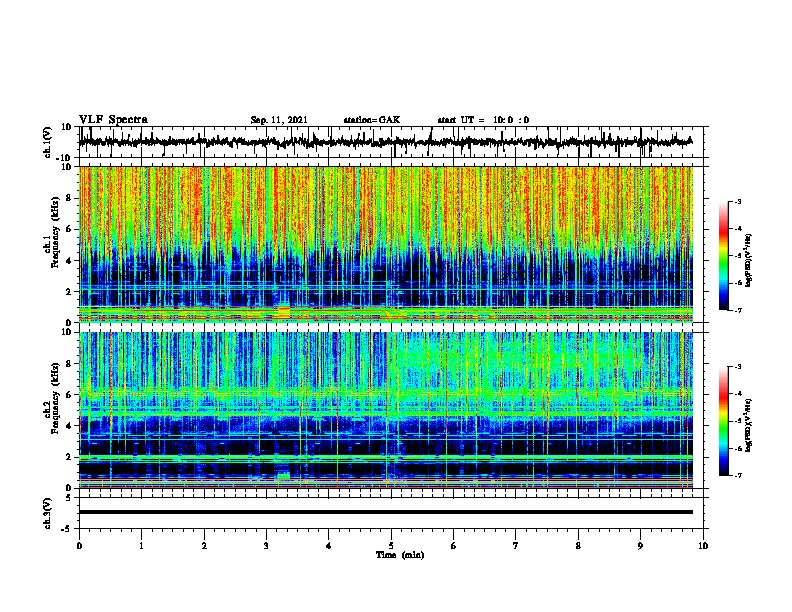
Task: Click time axis tick label "3"
Action: tap(266, 546)
